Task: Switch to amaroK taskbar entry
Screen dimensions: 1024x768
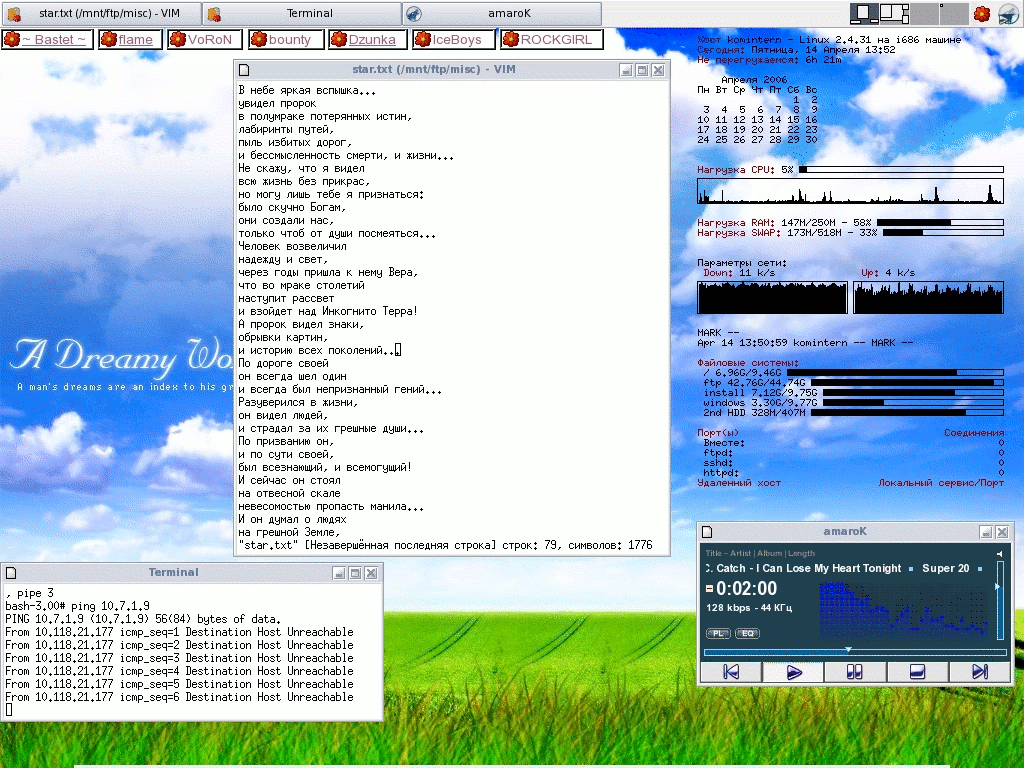Action: (x=502, y=13)
